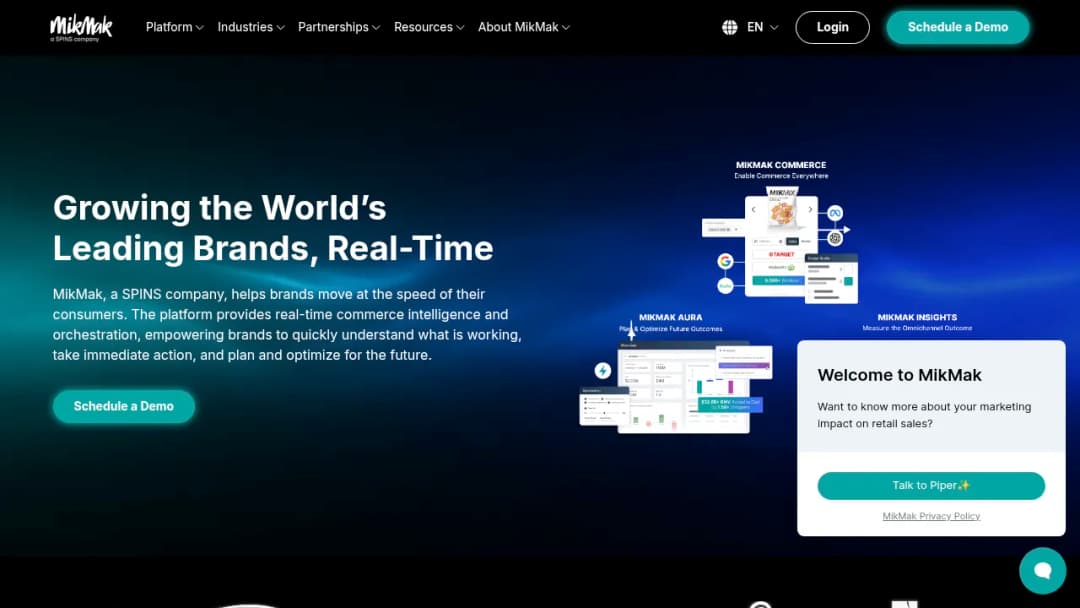Click the Login button
The height and width of the screenshot is (608, 1080).
click(832, 28)
